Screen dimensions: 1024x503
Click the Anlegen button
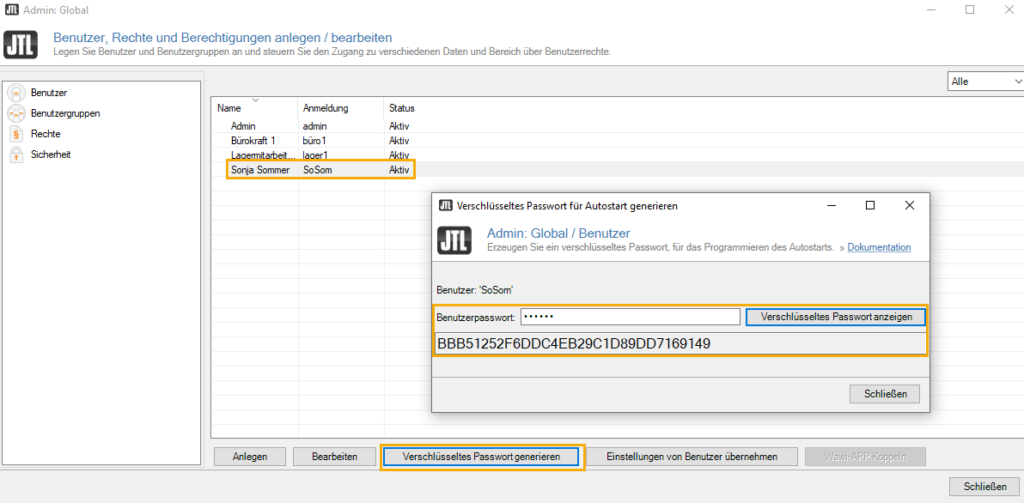point(249,457)
